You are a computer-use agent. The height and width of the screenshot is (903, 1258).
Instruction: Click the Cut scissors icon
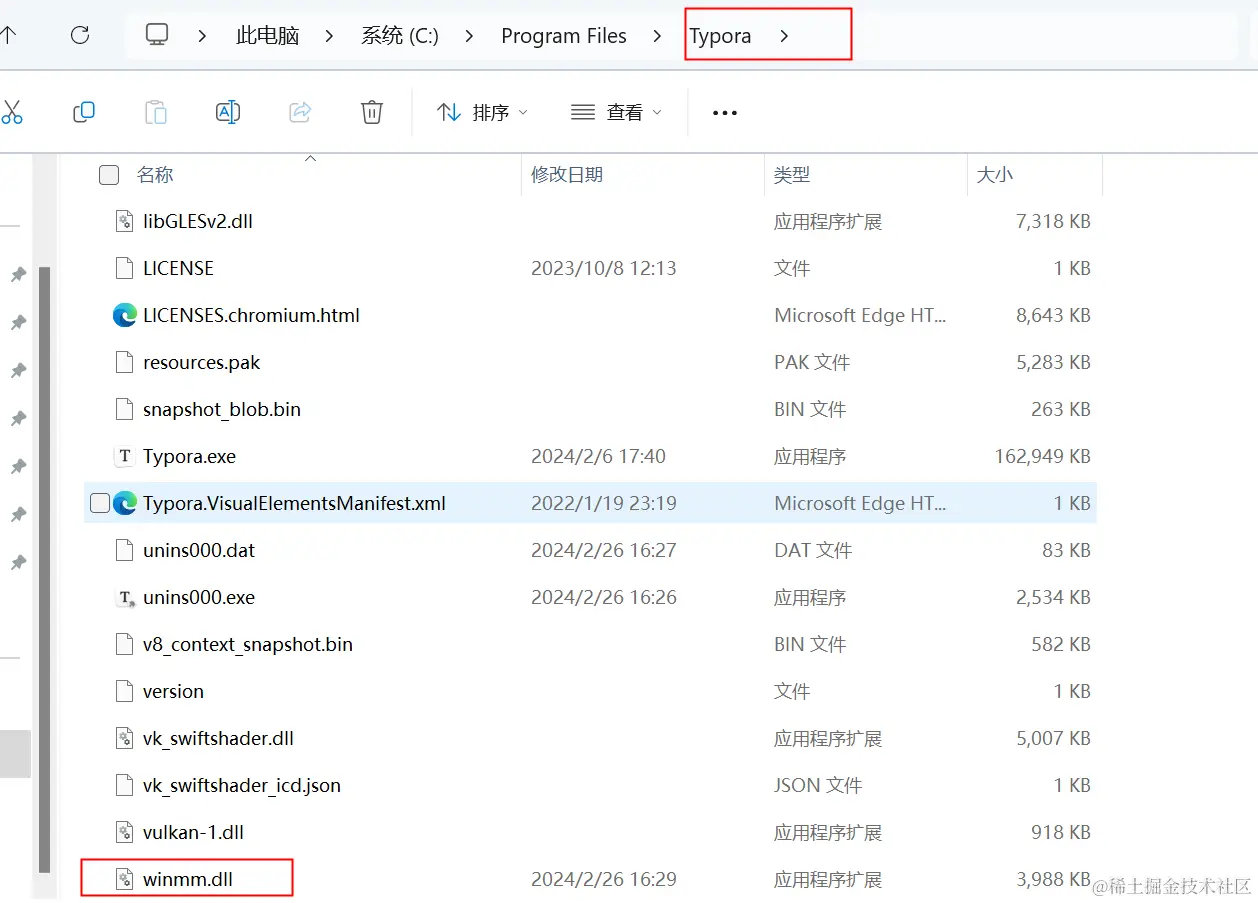pos(11,112)
